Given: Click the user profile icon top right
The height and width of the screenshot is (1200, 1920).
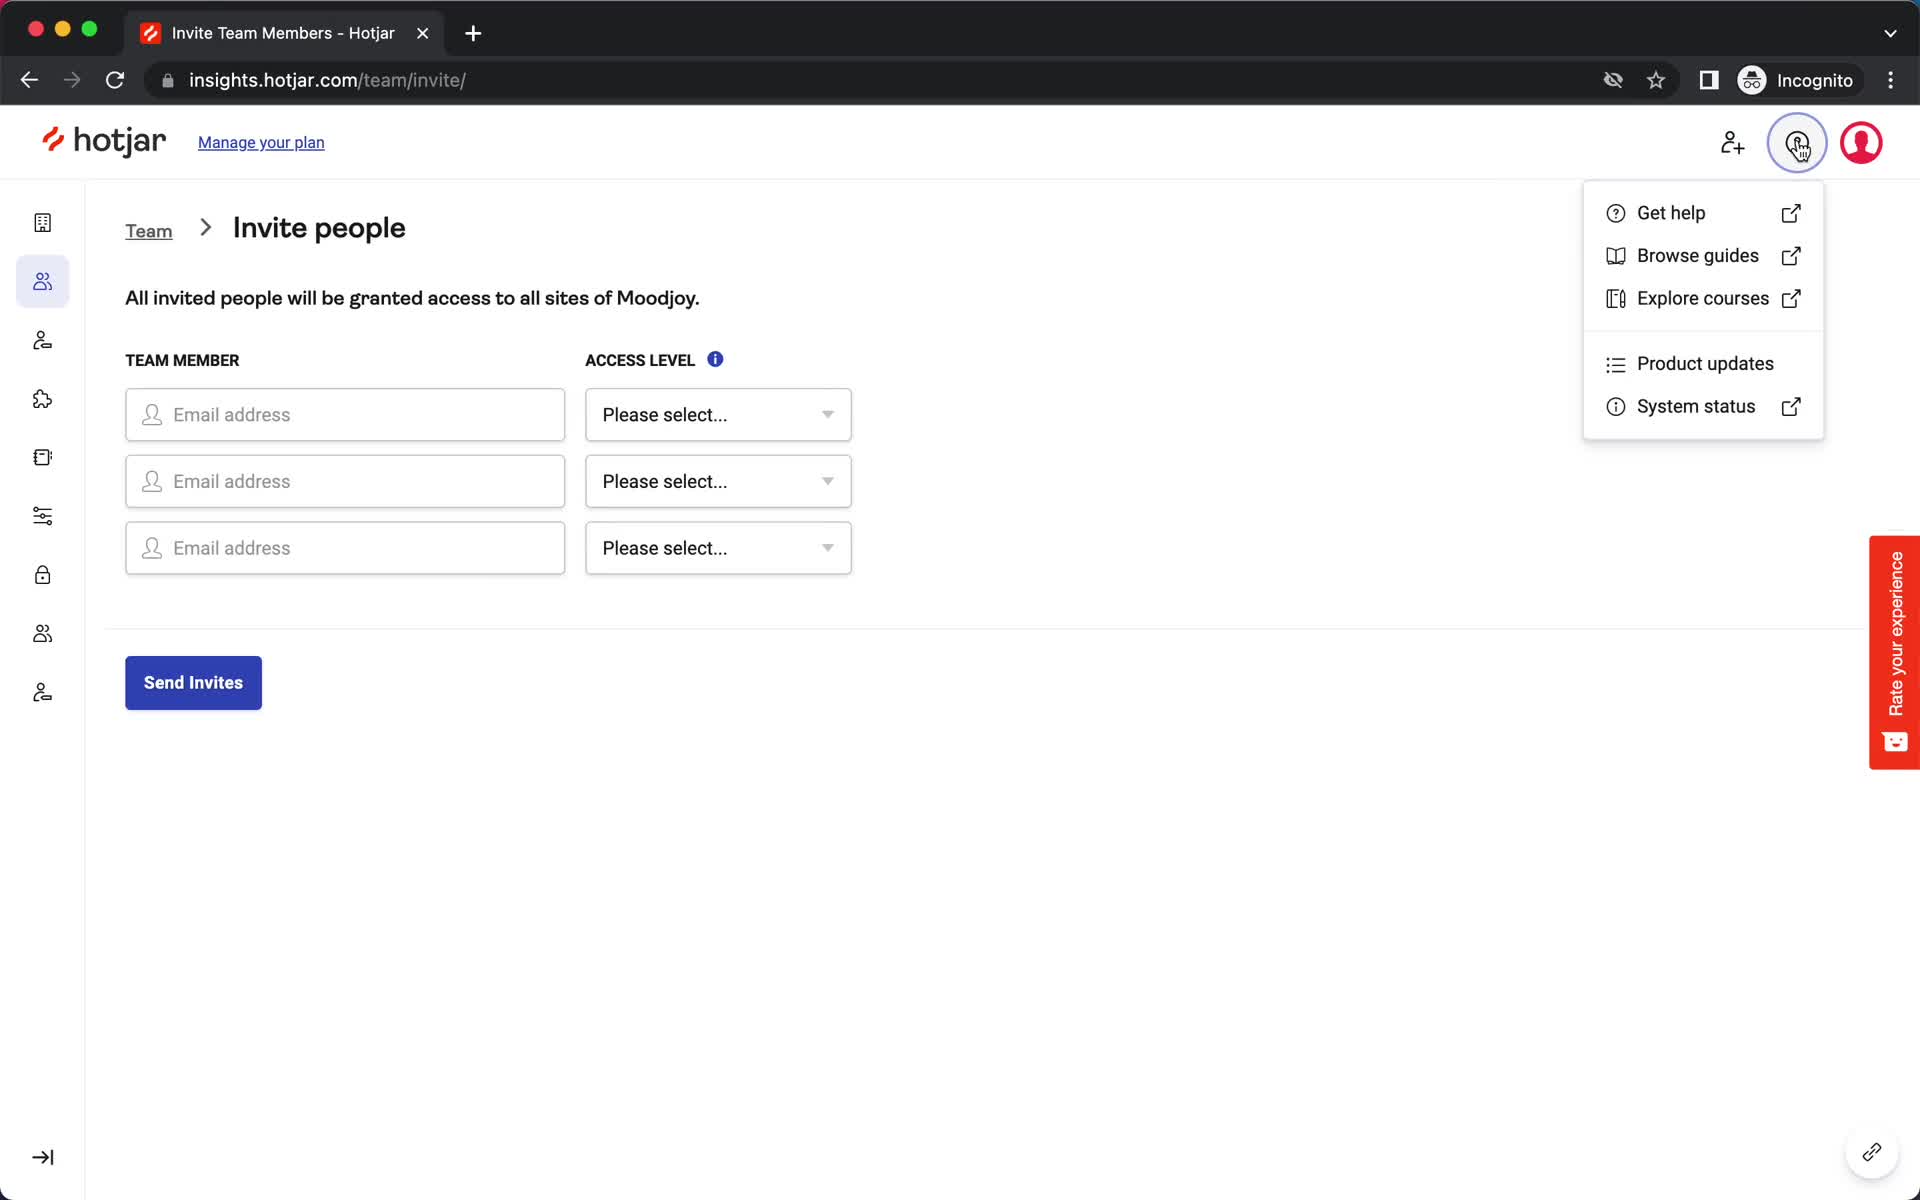Looking at the screenshot, I should coord(1861,141).
